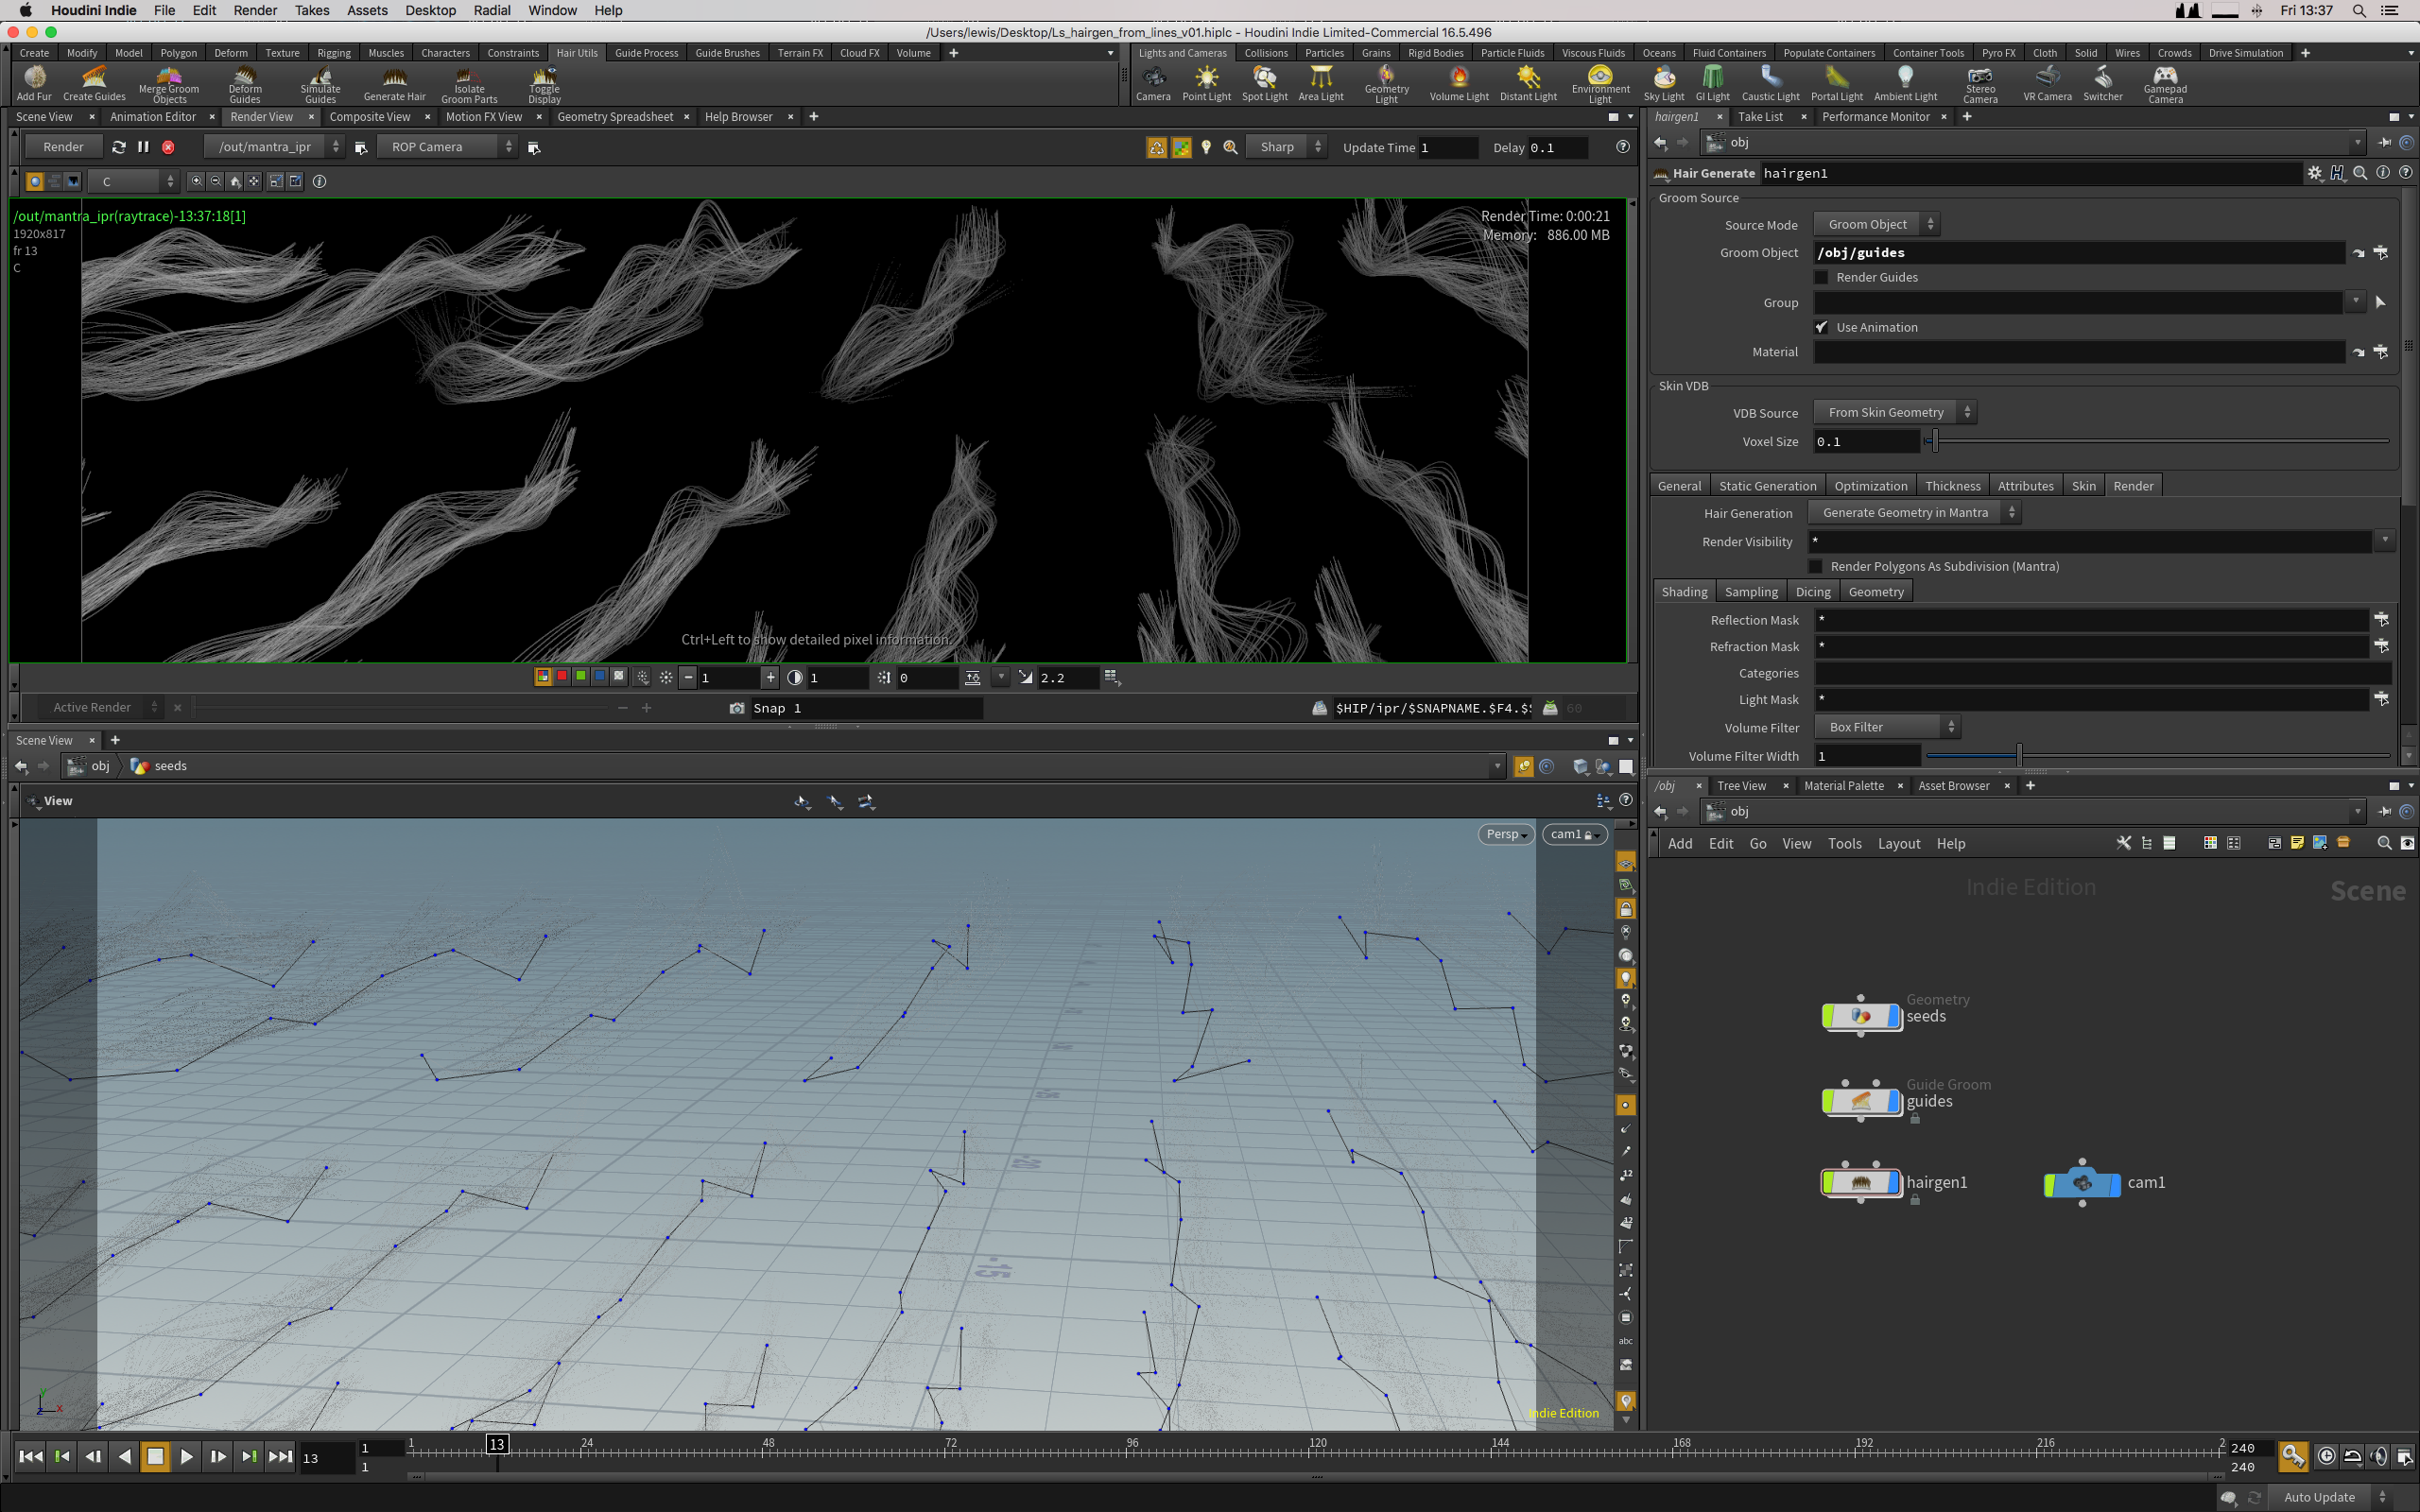Click the Persp viewport button

click(1505, 834)
